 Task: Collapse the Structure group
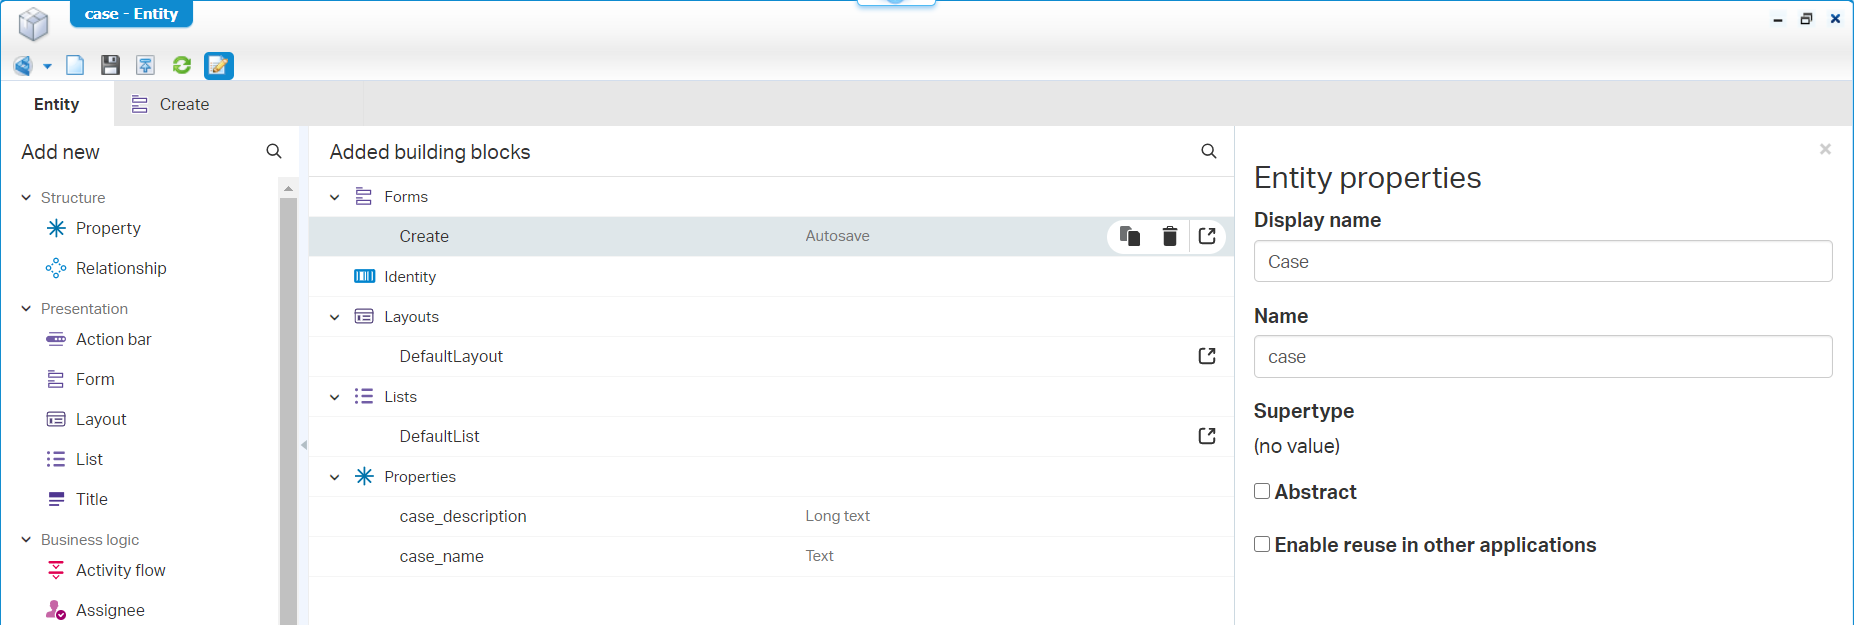[26, 198]
